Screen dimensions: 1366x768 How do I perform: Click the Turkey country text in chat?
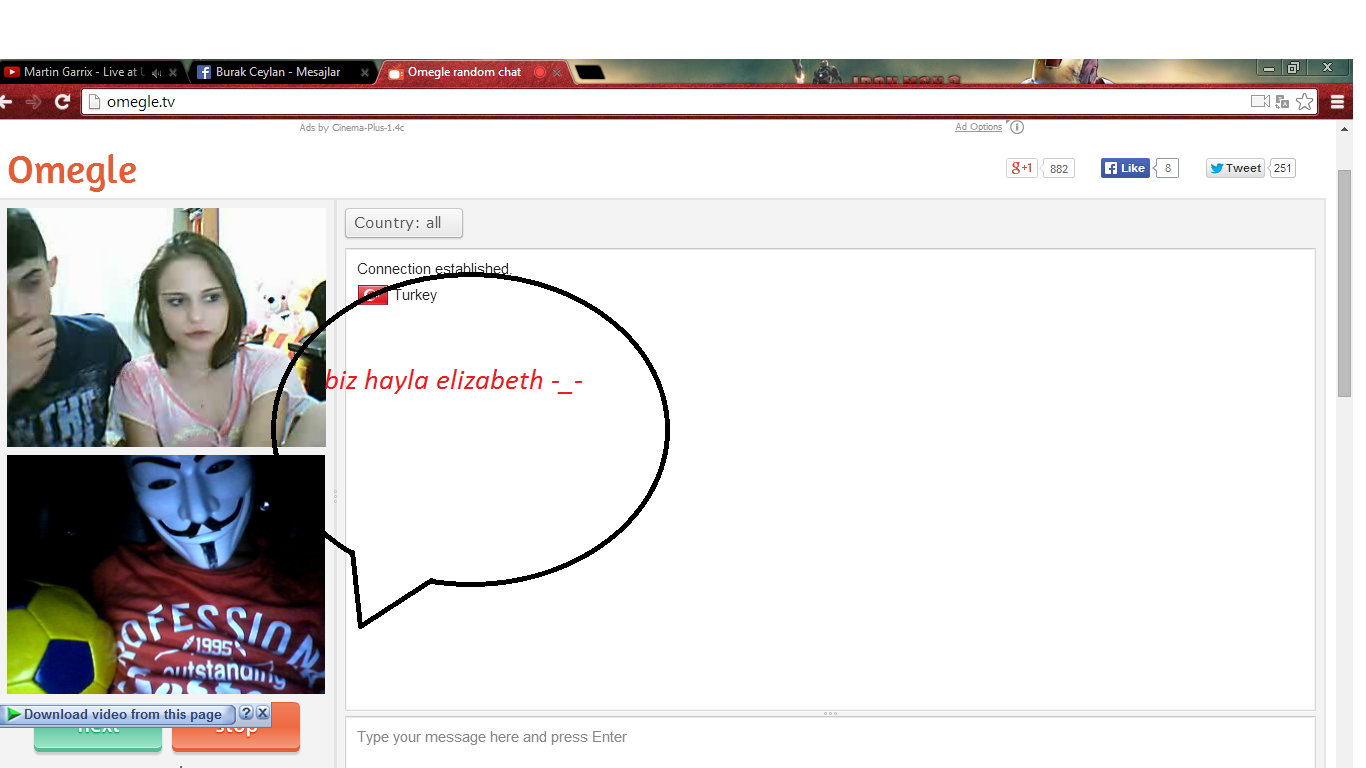point(415,295)
